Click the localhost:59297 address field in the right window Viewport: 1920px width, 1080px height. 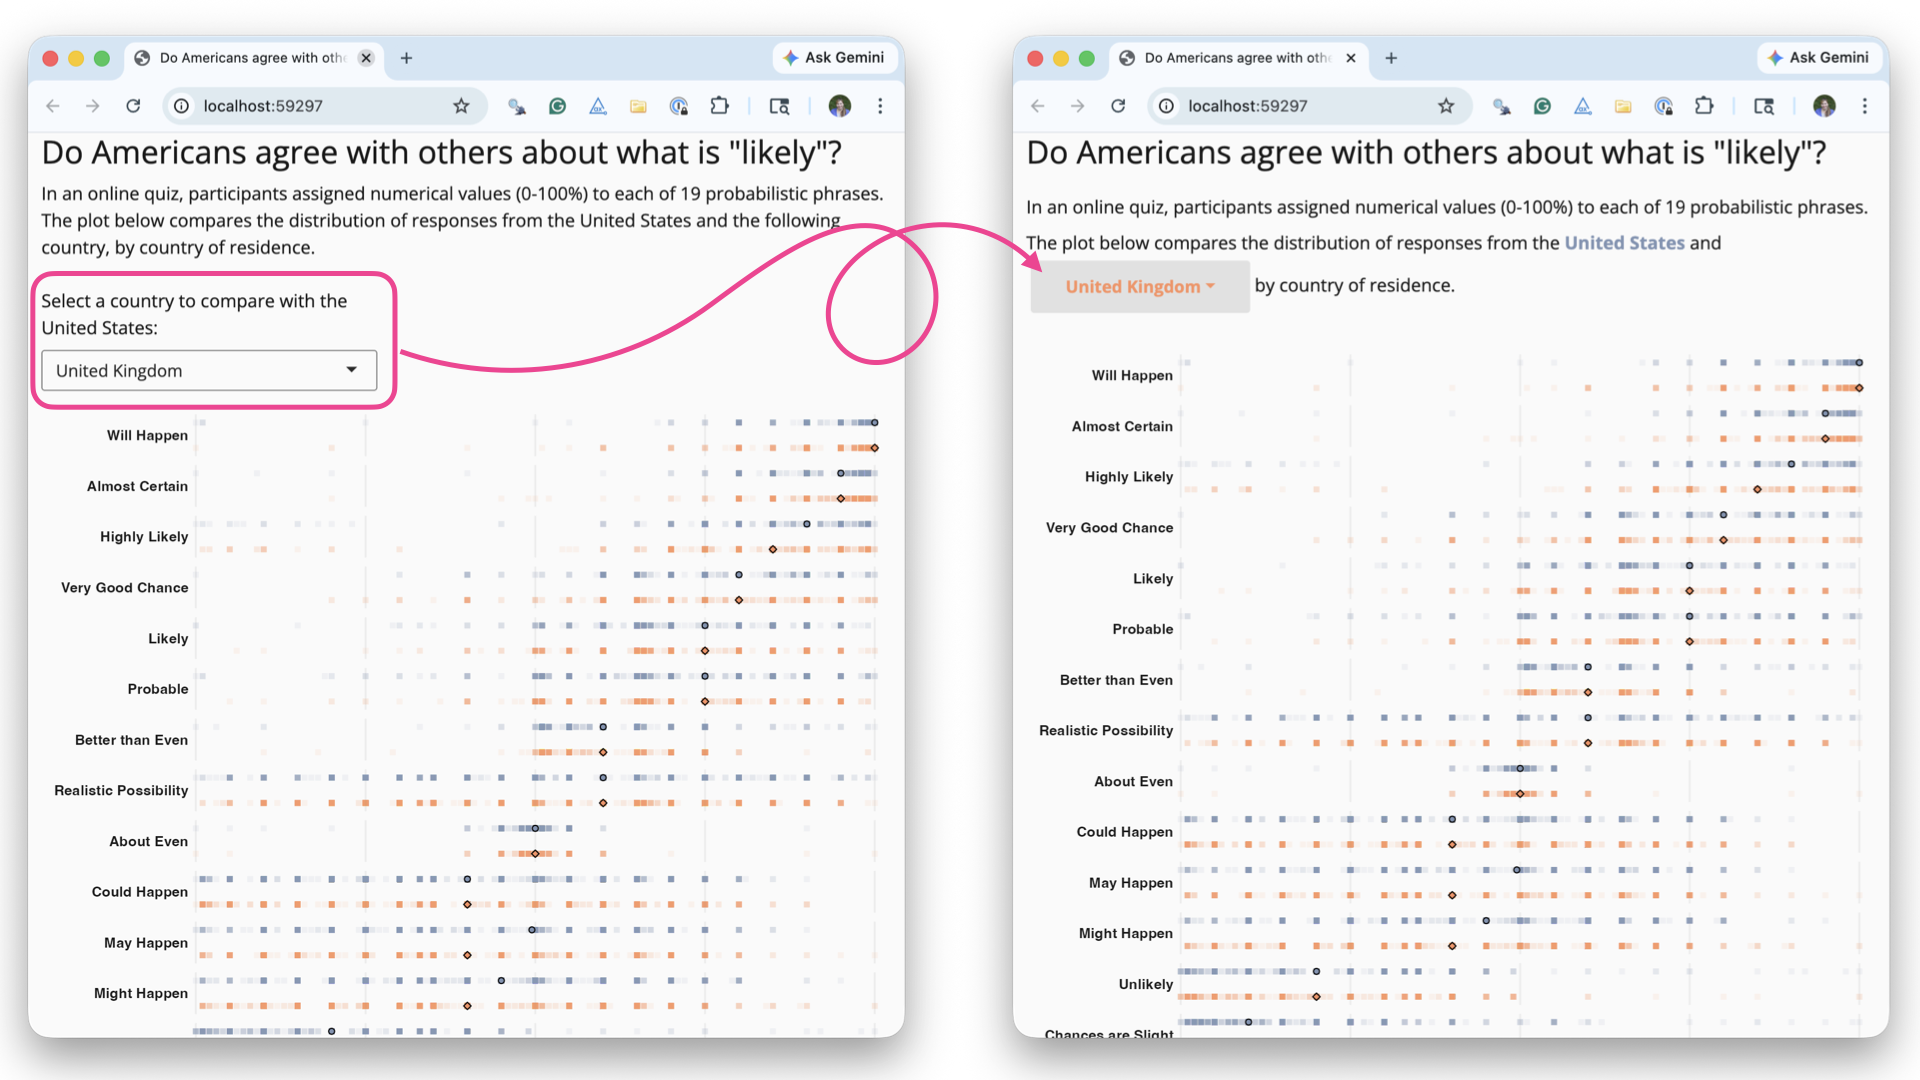(x=1300, y=106)
